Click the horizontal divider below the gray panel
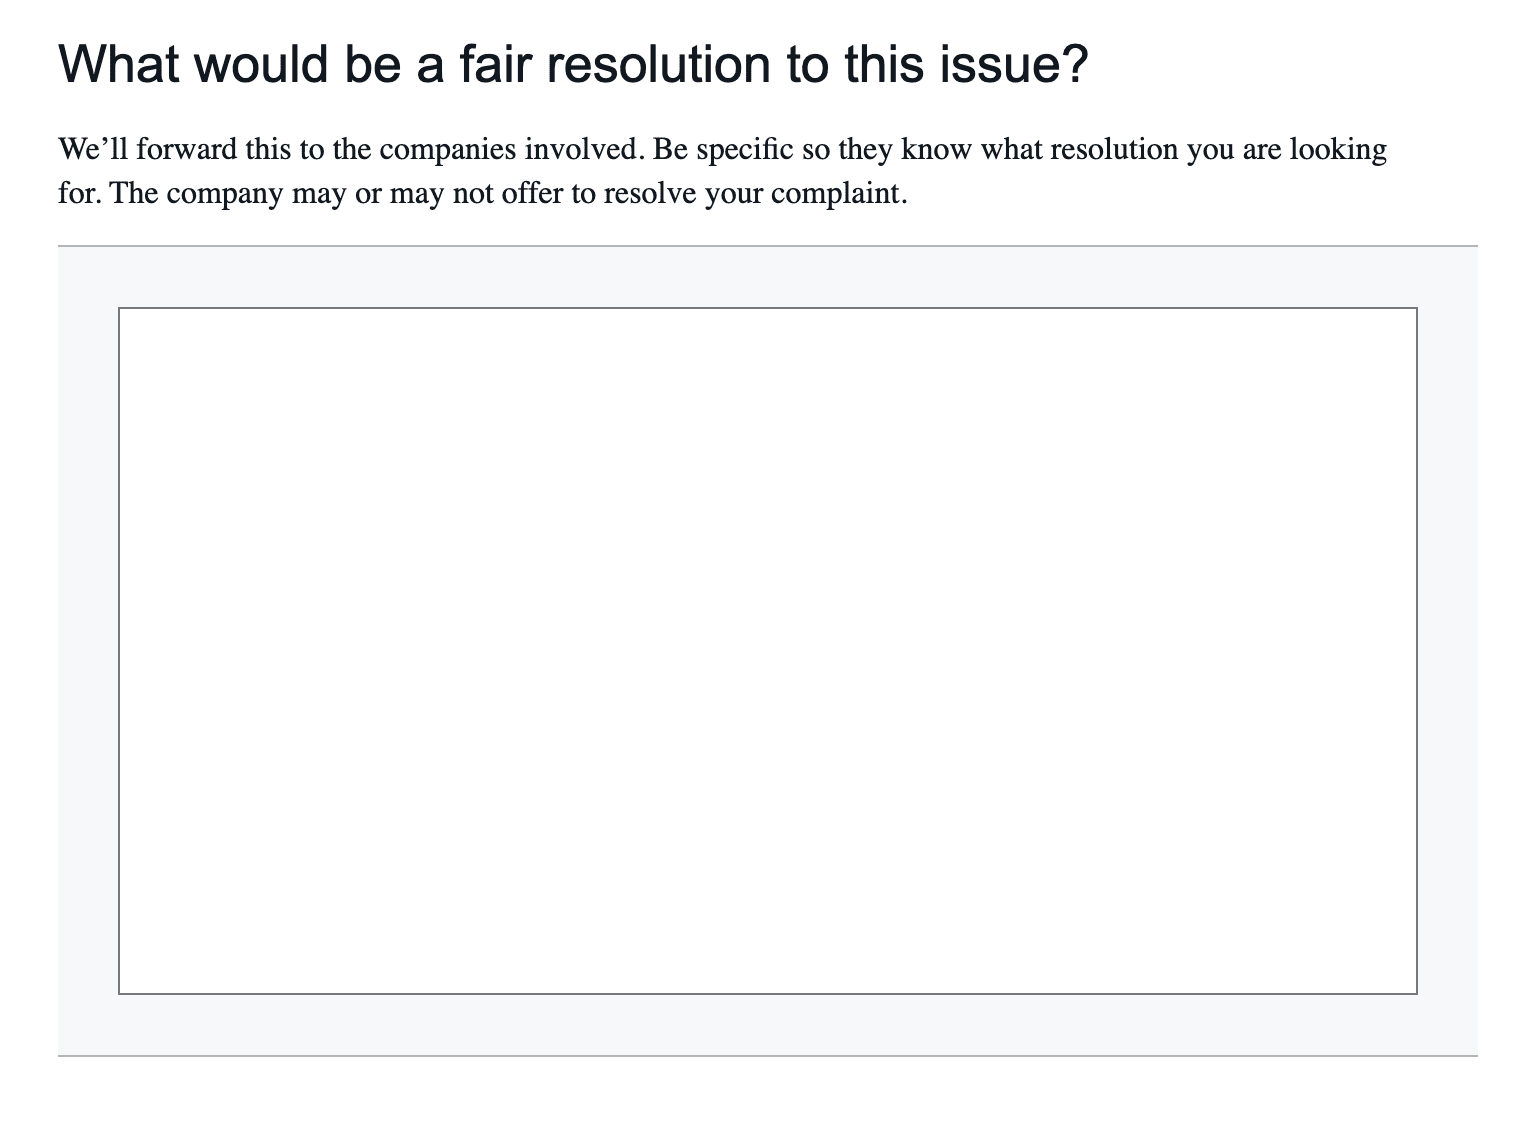 click(x=767, y=1055)
